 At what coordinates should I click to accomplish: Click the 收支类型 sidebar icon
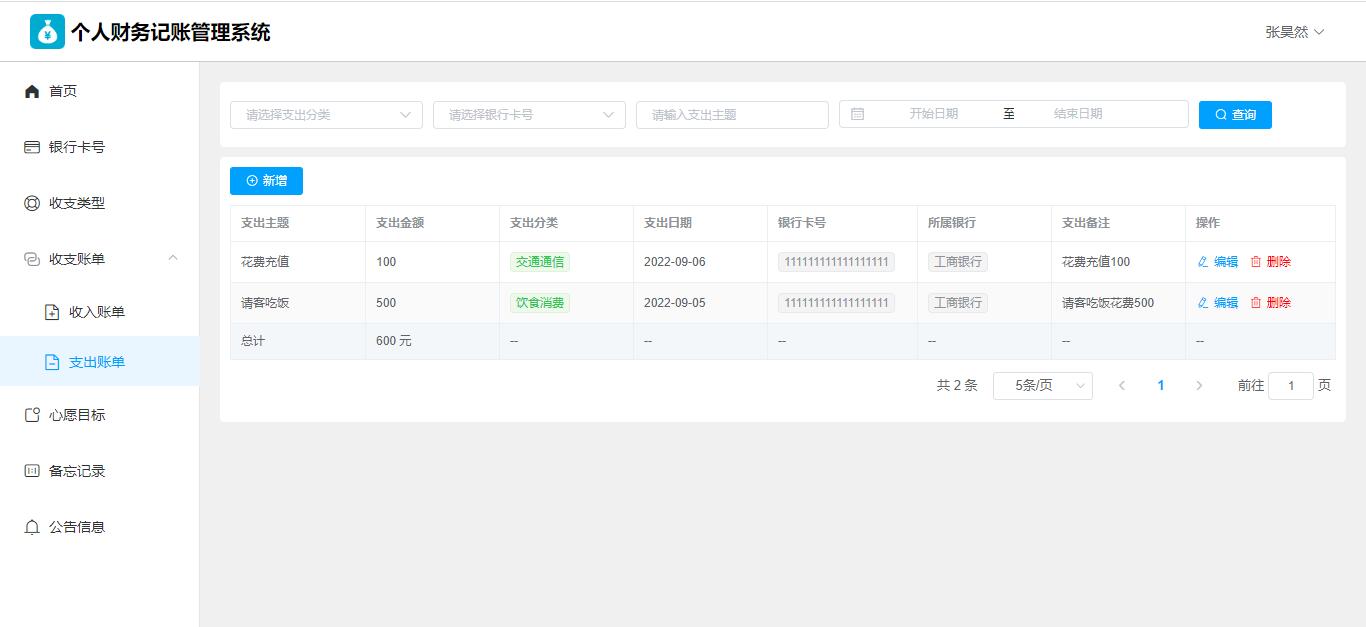tap(32, 203)
